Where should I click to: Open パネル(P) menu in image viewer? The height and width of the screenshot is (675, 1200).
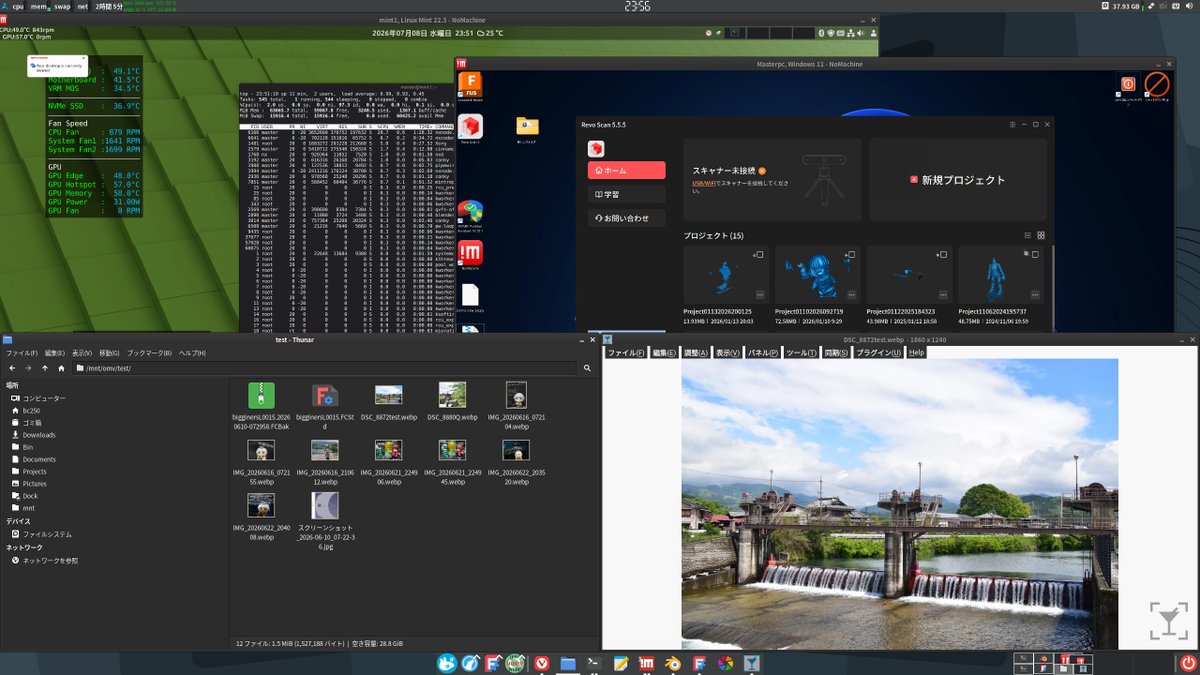[763, 353]
